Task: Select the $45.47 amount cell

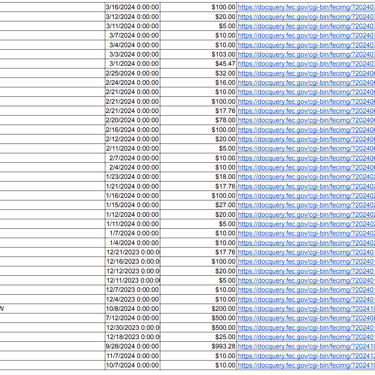Action: pos(198,63)
